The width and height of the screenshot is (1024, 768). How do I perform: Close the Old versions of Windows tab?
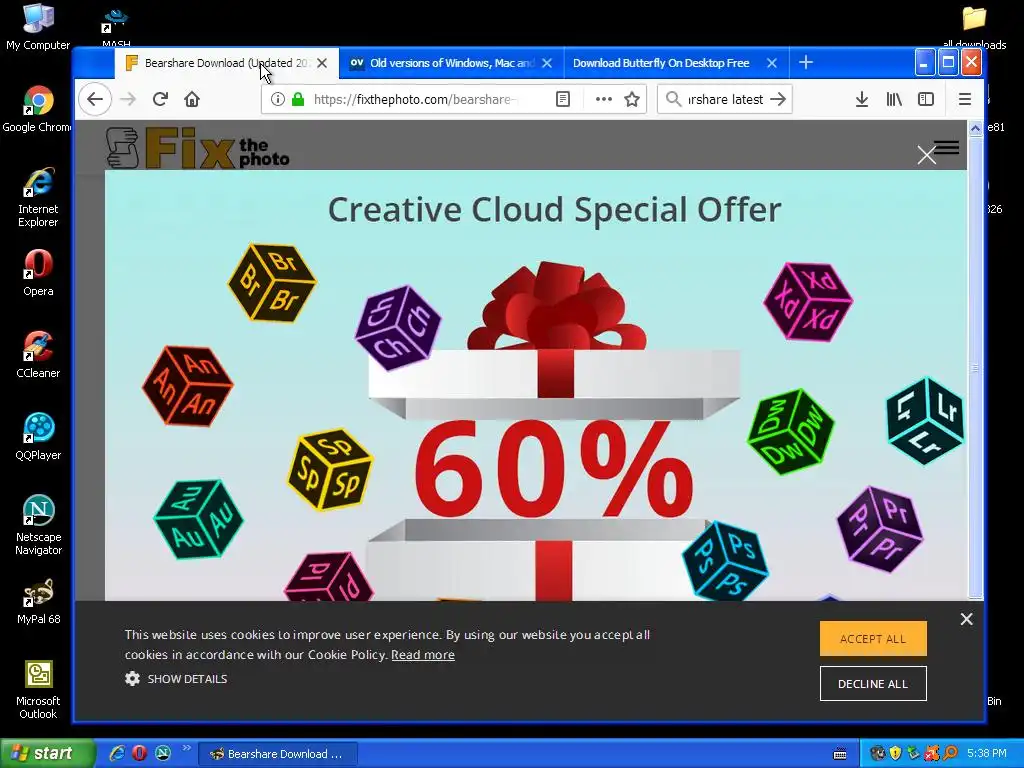[547, 63]
